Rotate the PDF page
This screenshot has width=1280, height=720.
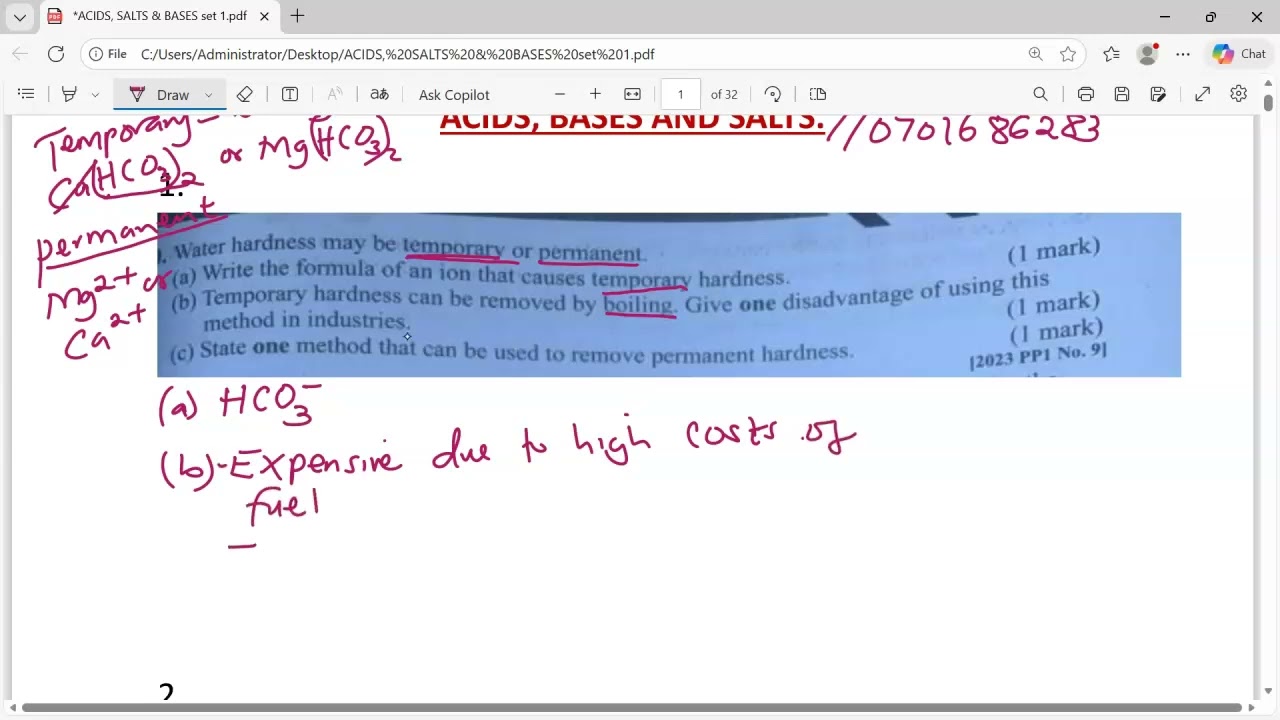click(773, 94)
